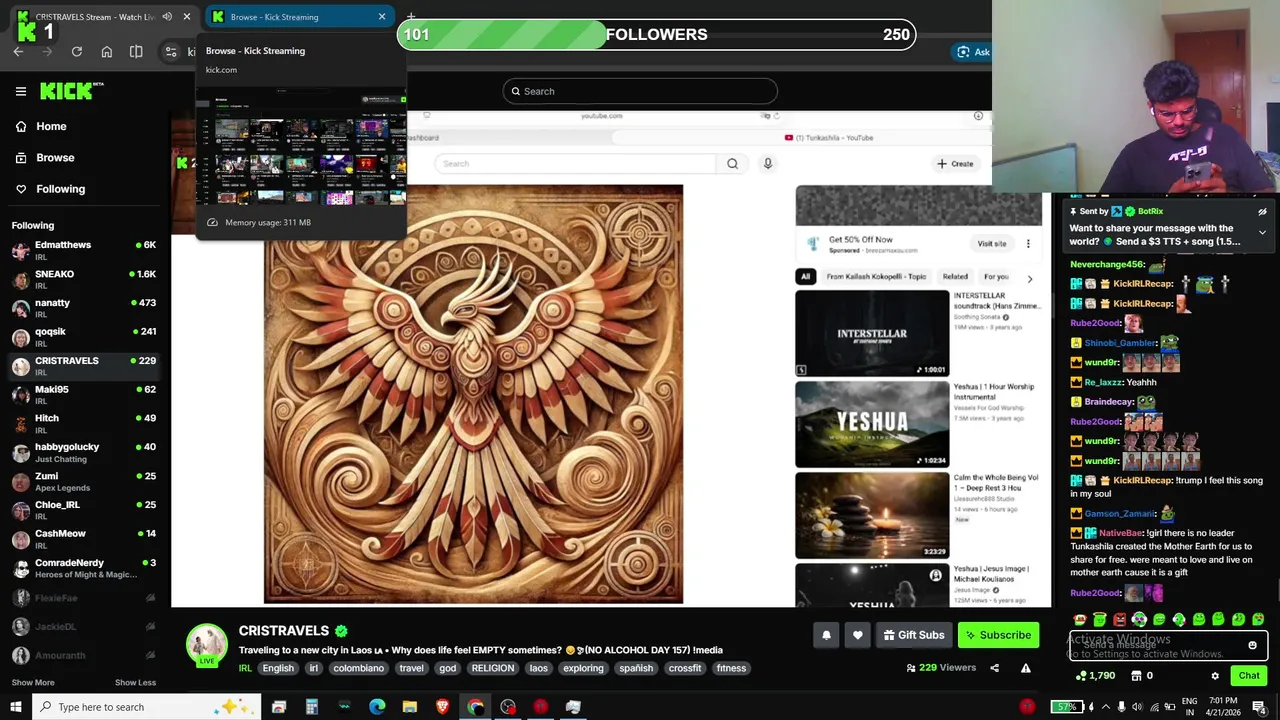Click the Gift Subs button

[x=913, y=635]
